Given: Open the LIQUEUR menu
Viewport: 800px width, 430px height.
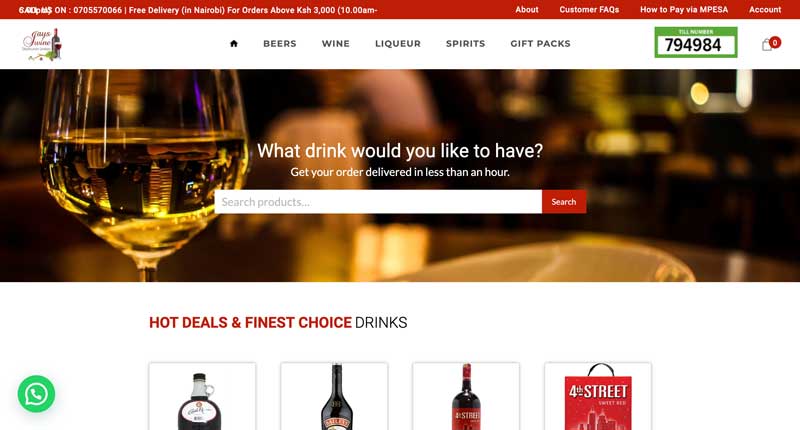Looking at the screenshot, I should pyautogui.click(x=398, y=44).
